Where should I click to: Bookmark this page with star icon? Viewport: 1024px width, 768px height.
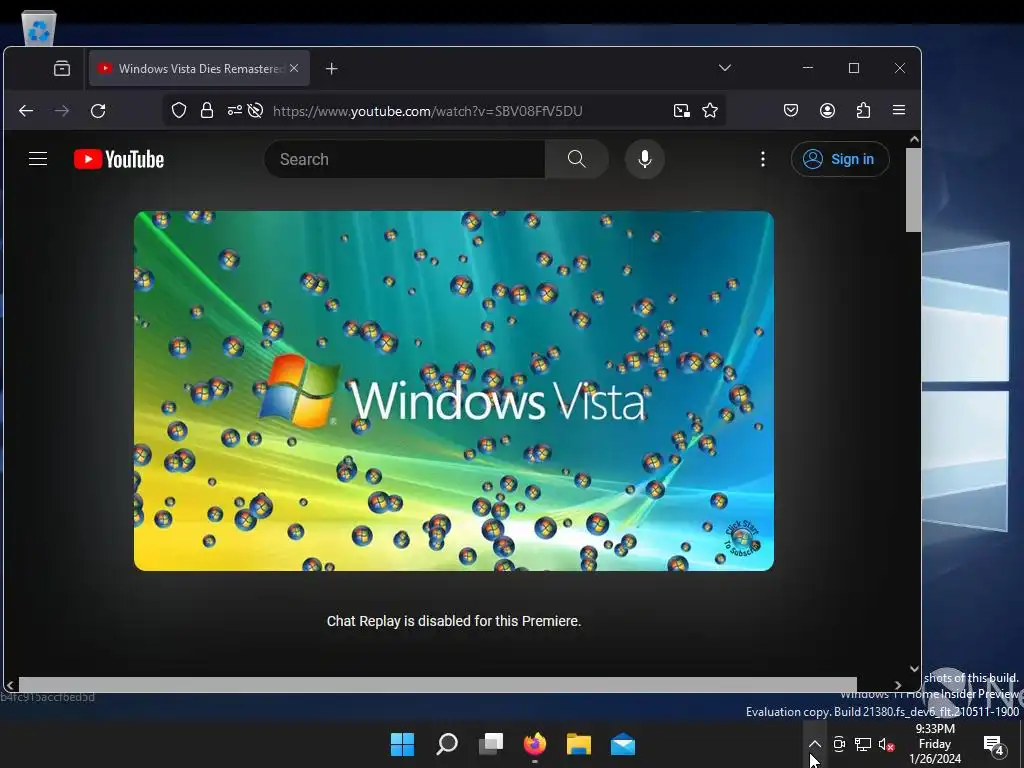click(x=710, y=110)
